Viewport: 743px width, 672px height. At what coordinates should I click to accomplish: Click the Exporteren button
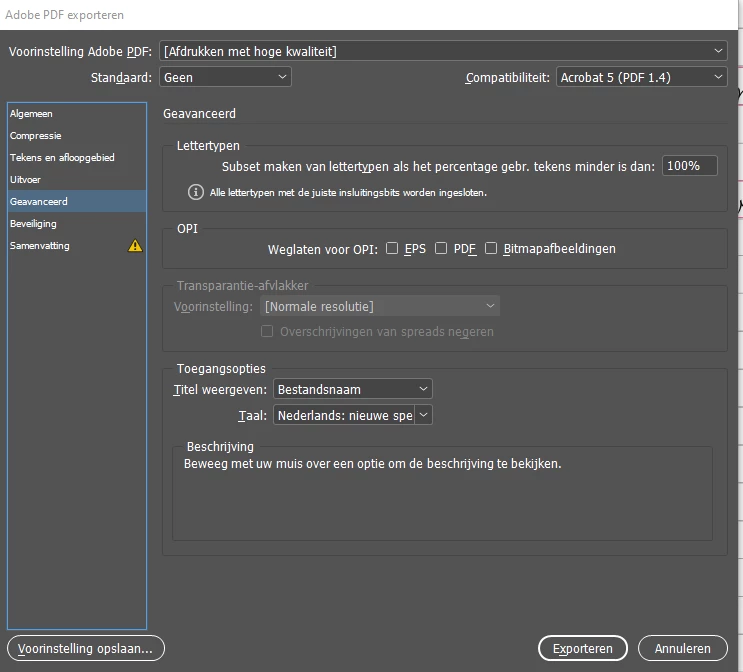point(582,648)
